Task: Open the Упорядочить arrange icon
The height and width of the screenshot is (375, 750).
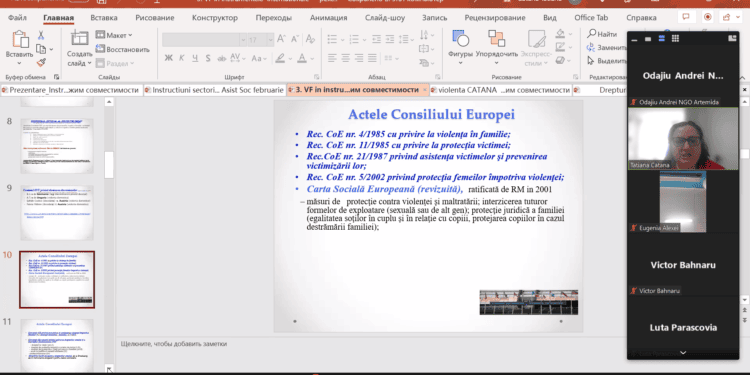Action: [x=496, y=39]
